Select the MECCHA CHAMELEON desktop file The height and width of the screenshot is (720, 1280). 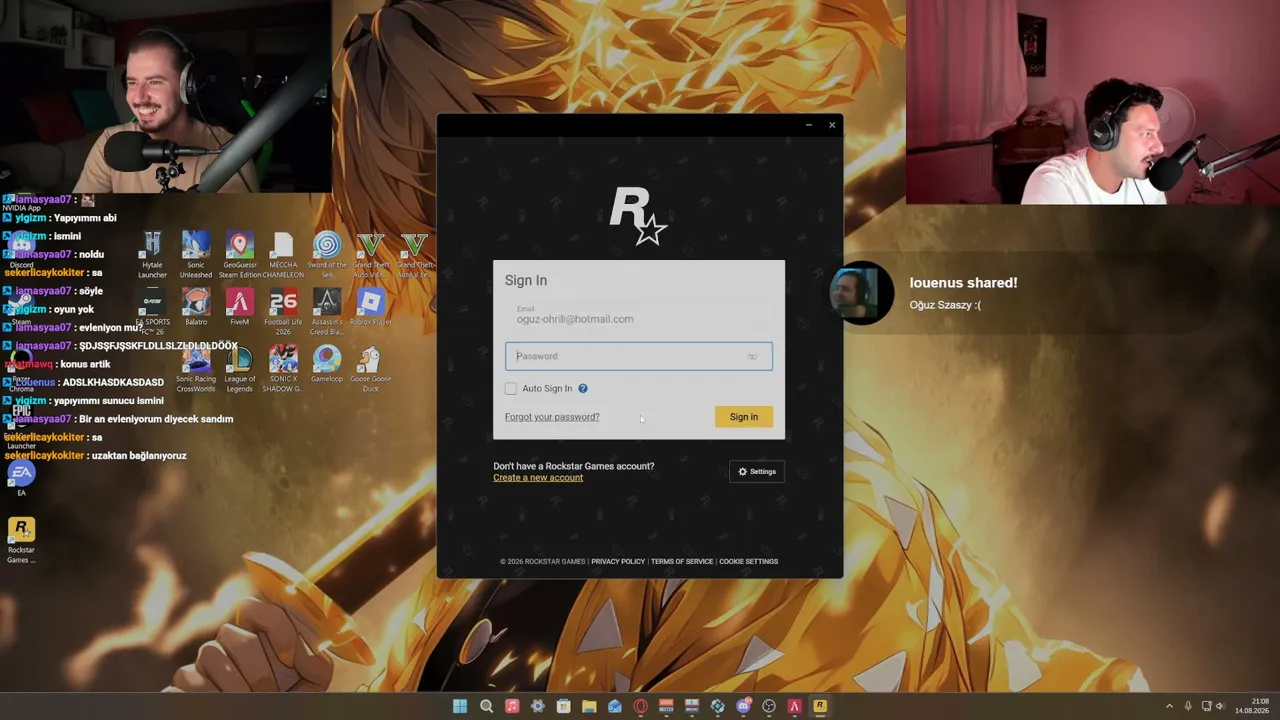coord(283,254)
